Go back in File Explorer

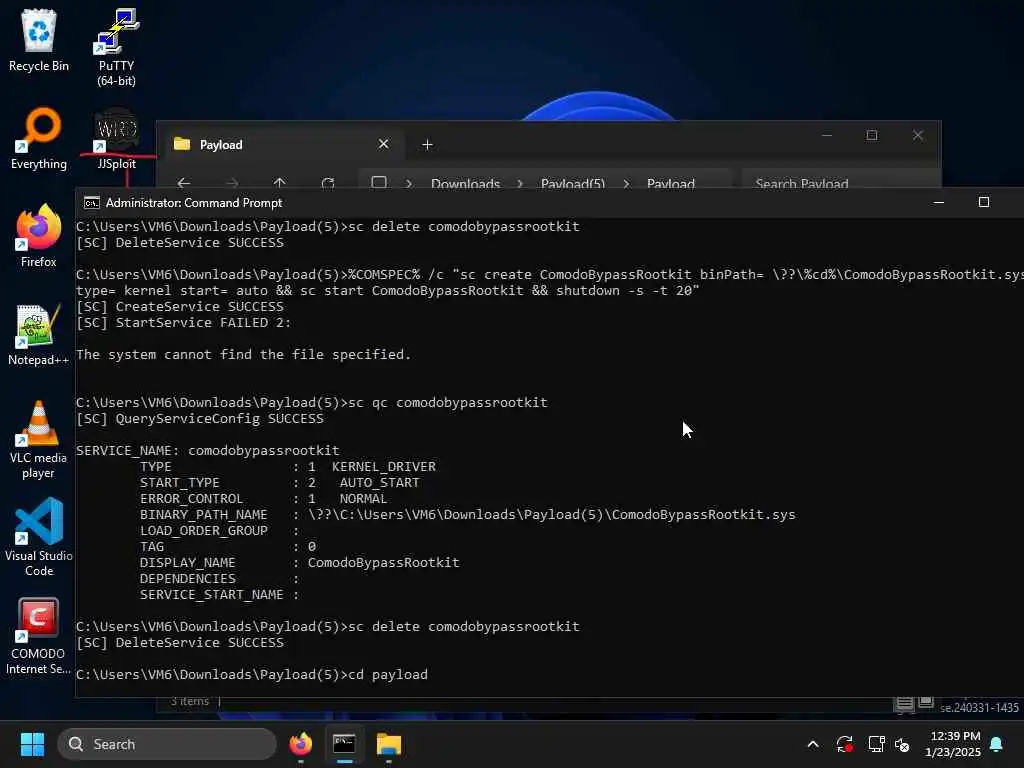click(184, 184)
